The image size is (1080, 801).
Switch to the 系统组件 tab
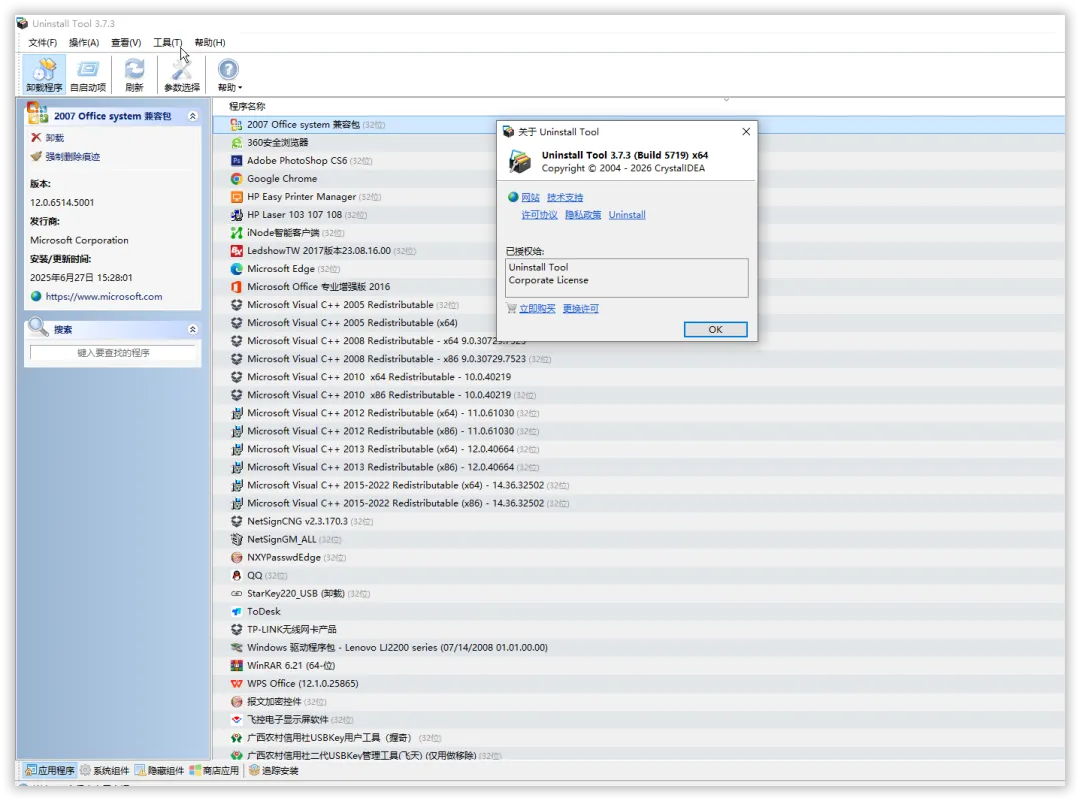pyautogui.click(x=105, y=771)
